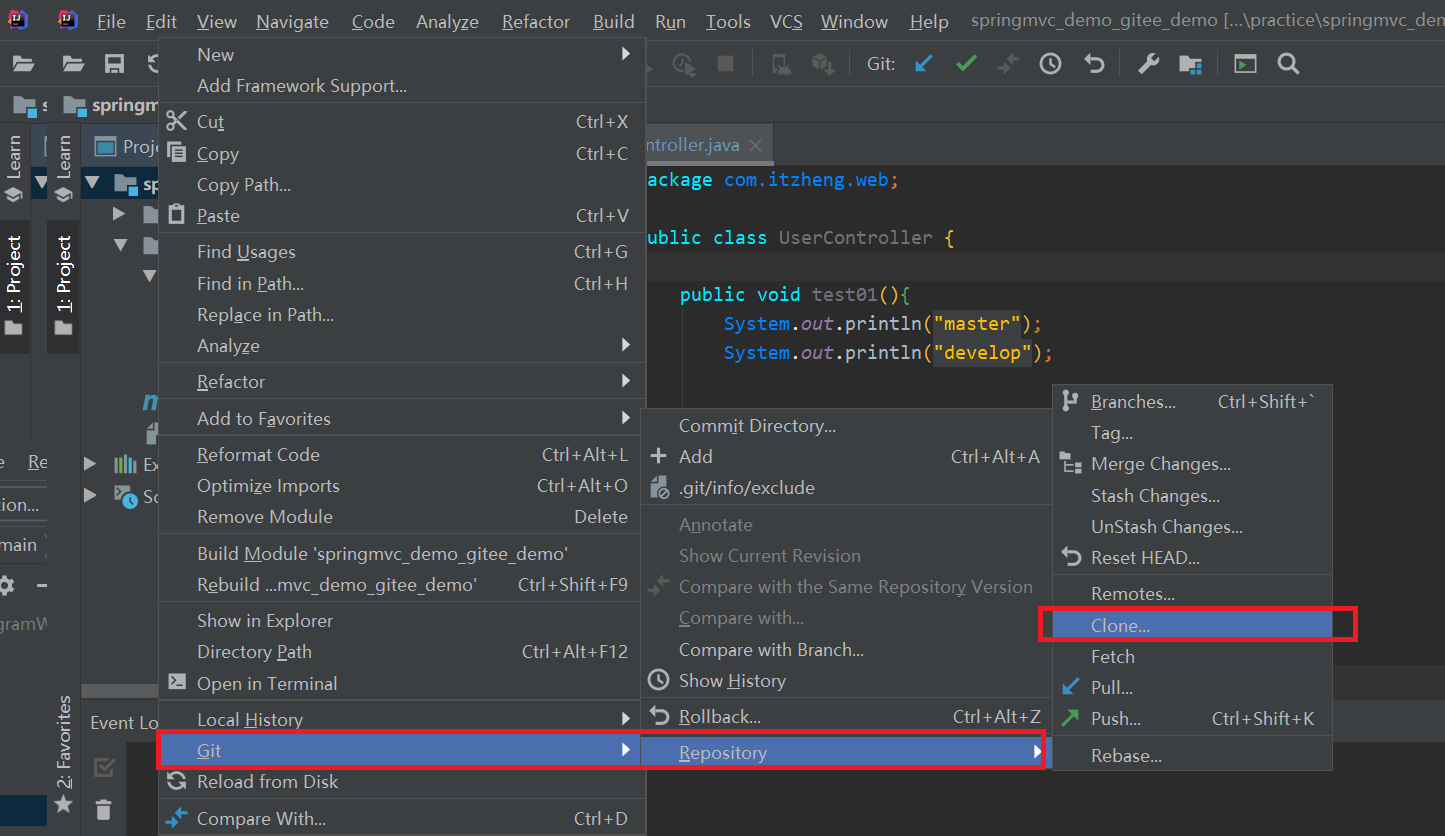Open Git Show History clock toolbar icon

point(1050,64)
